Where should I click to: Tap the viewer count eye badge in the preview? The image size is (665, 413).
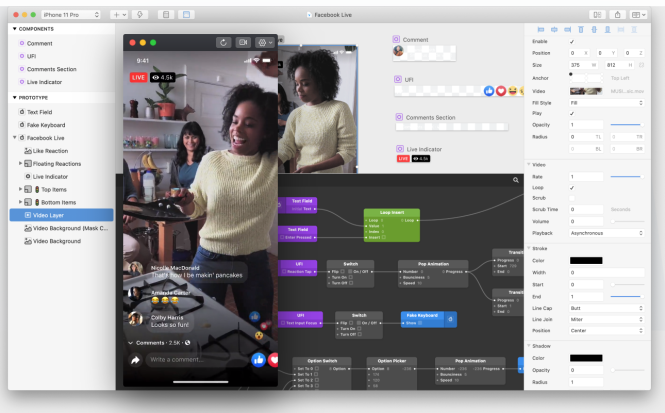tap(162, 77)
